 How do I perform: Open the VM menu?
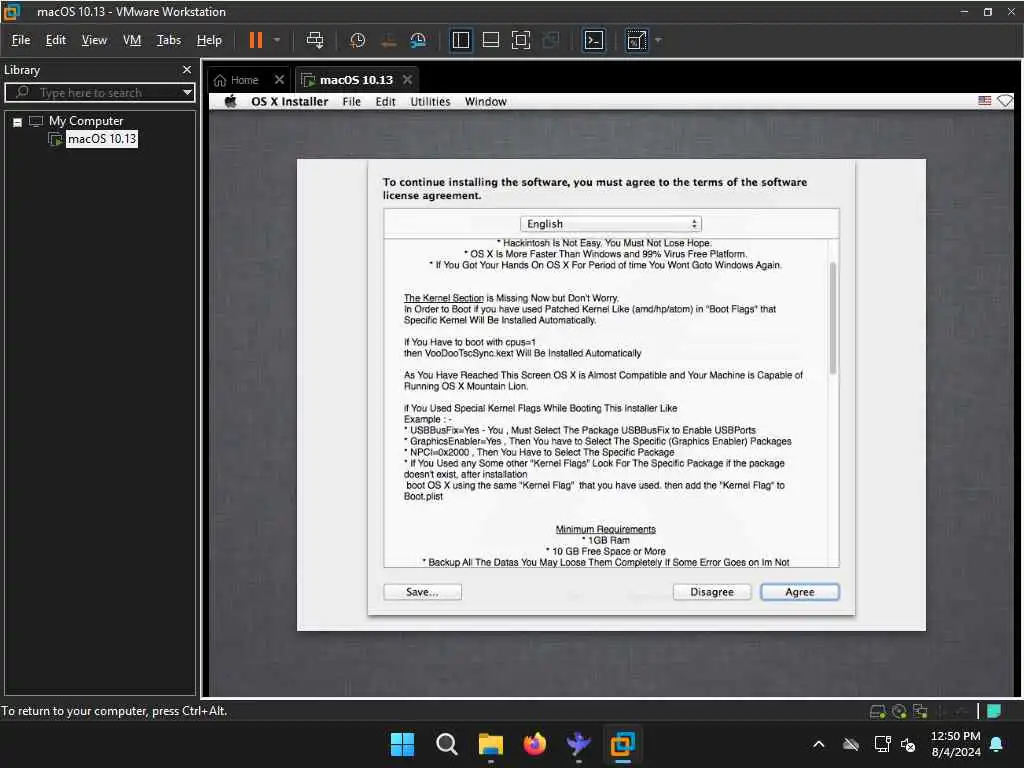(132, 40)
